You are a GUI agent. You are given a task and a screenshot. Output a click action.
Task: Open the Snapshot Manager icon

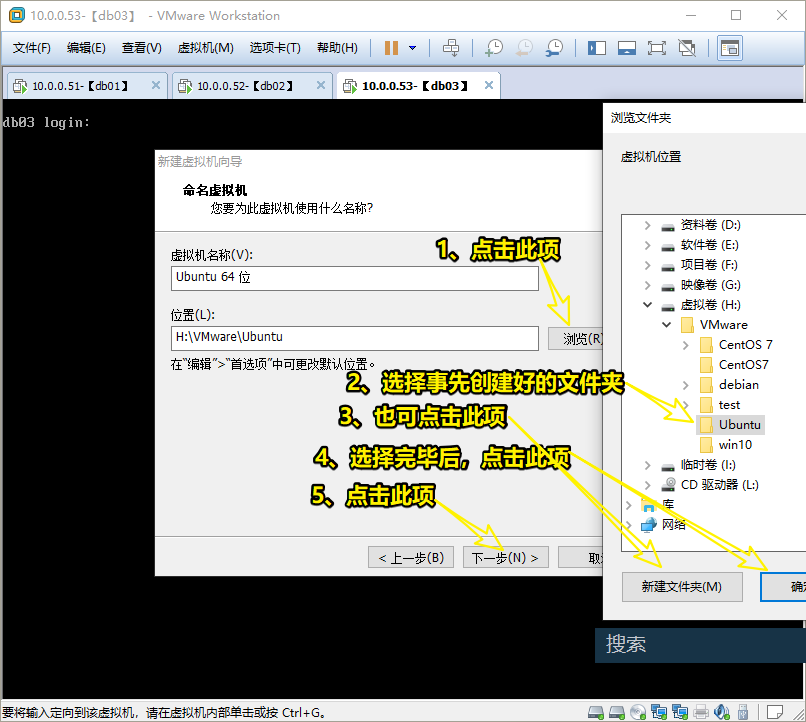(553, 47)
